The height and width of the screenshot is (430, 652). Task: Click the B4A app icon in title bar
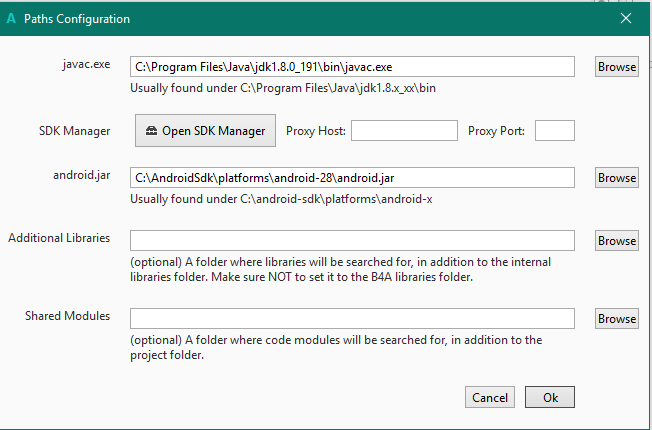pos(11,18)
